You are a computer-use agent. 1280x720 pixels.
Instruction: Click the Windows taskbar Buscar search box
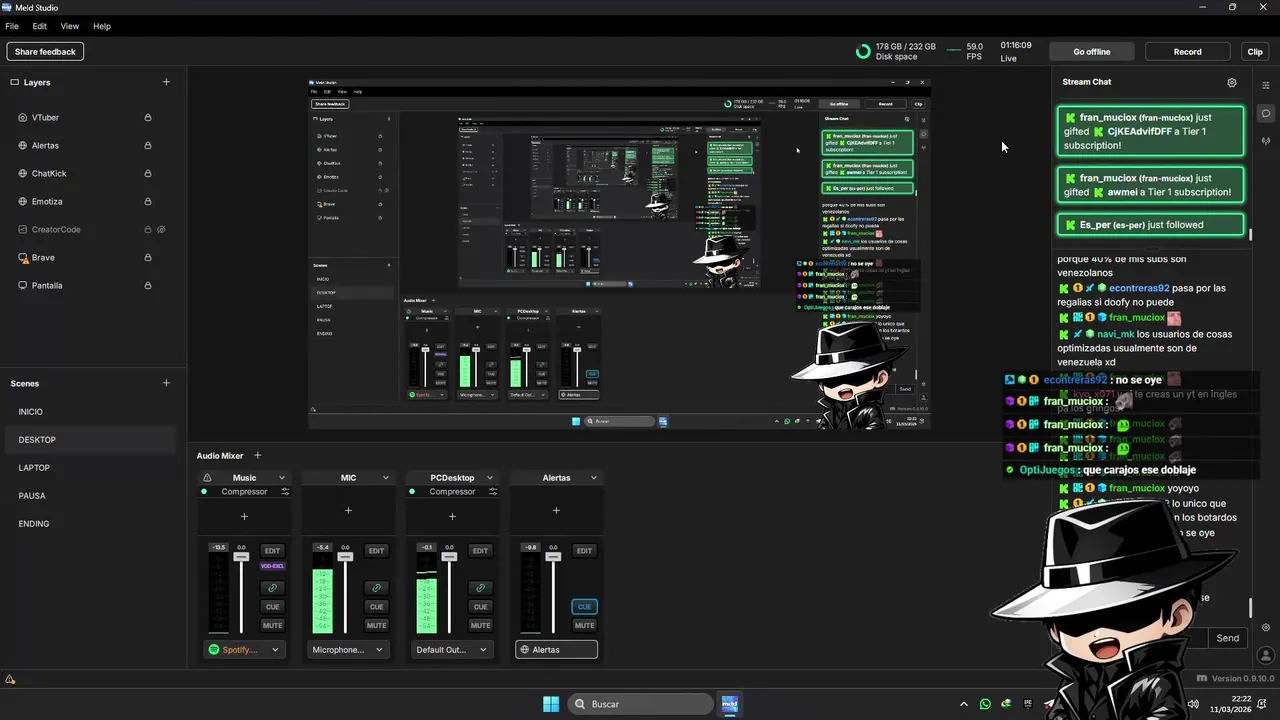640,704
